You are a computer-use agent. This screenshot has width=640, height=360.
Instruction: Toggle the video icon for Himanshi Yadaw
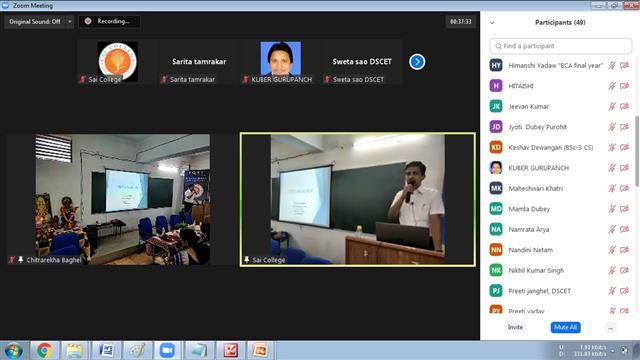(624, 65)
